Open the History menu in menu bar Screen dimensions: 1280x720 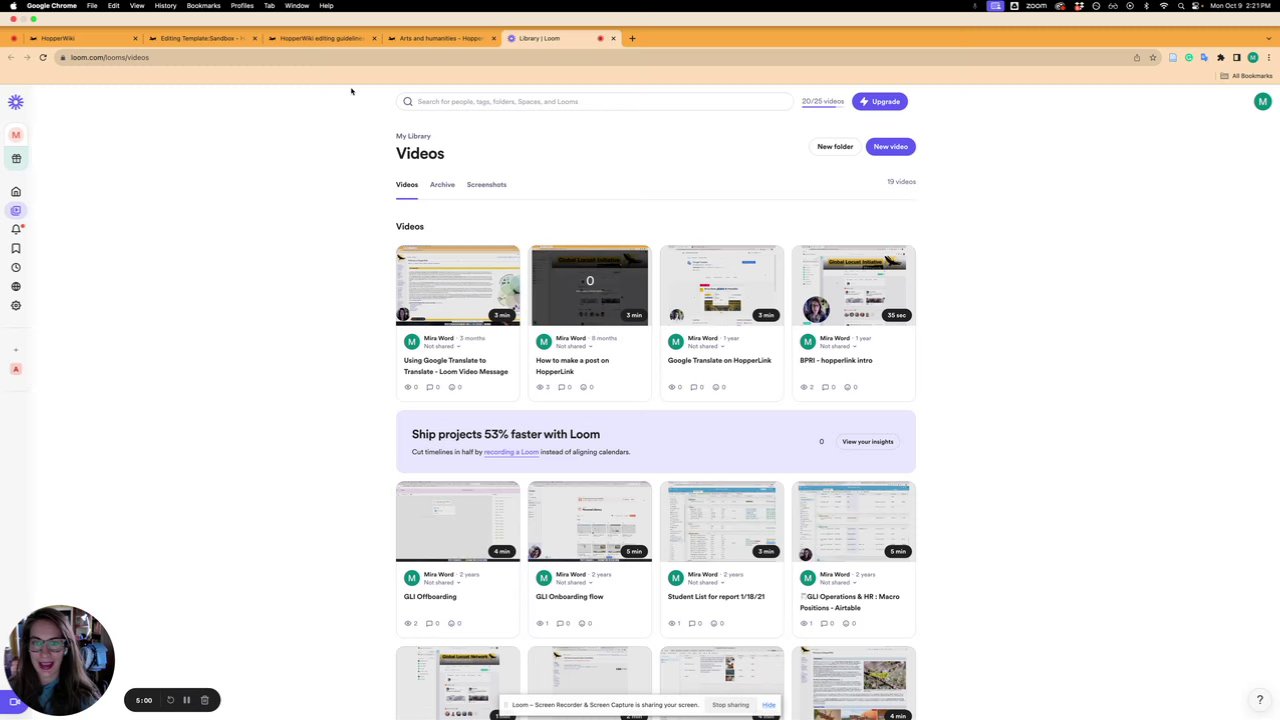pos(165,6)
